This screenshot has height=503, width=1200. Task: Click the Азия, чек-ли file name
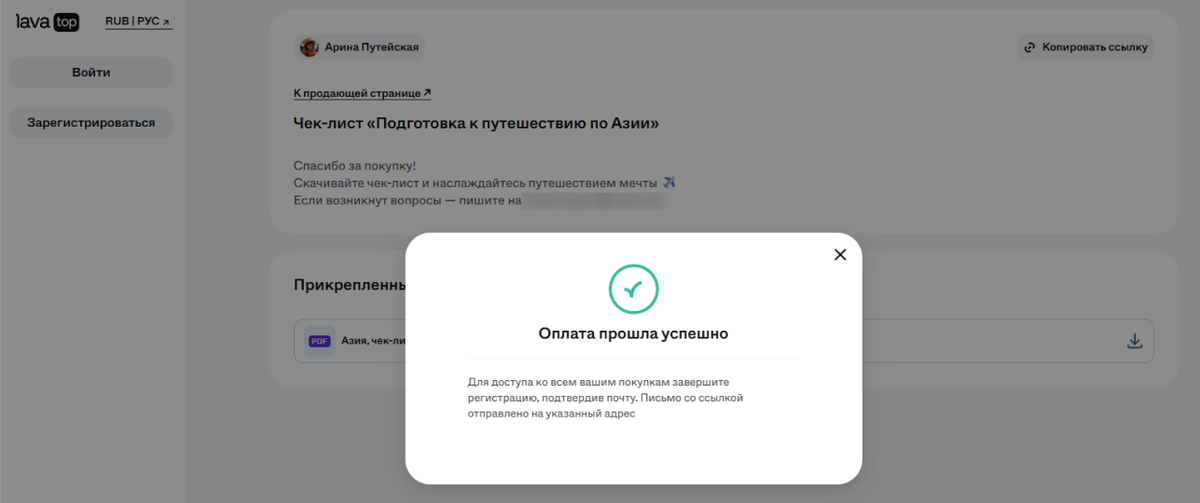(x=373, y=341)
